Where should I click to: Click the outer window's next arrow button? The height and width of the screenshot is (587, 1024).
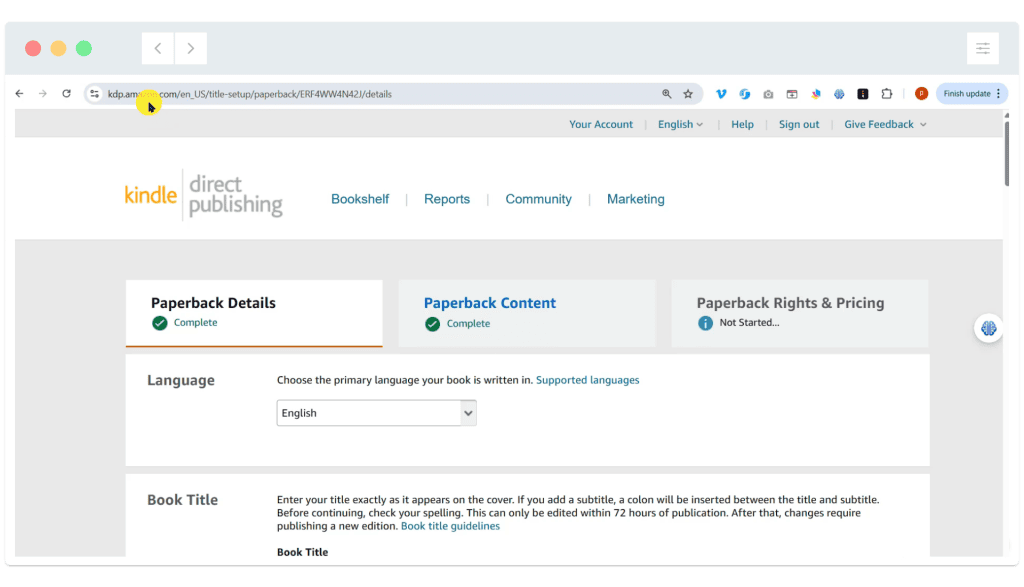pyautogui.click(x=191, y=48)
